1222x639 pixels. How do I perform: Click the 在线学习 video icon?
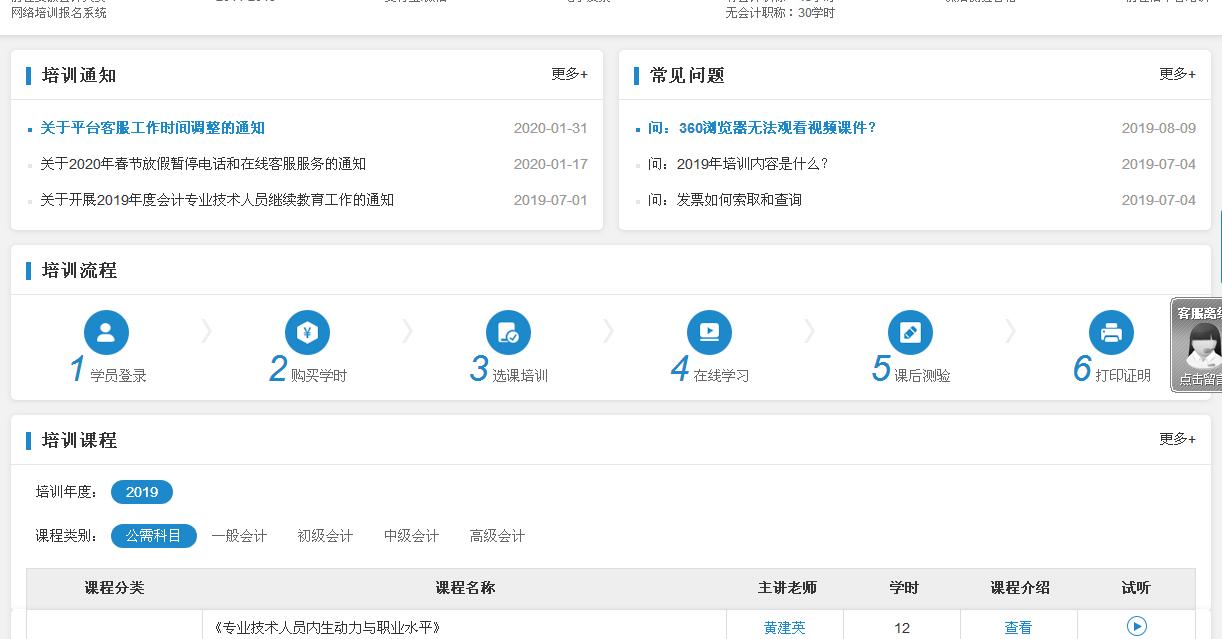tap(709, 333)
